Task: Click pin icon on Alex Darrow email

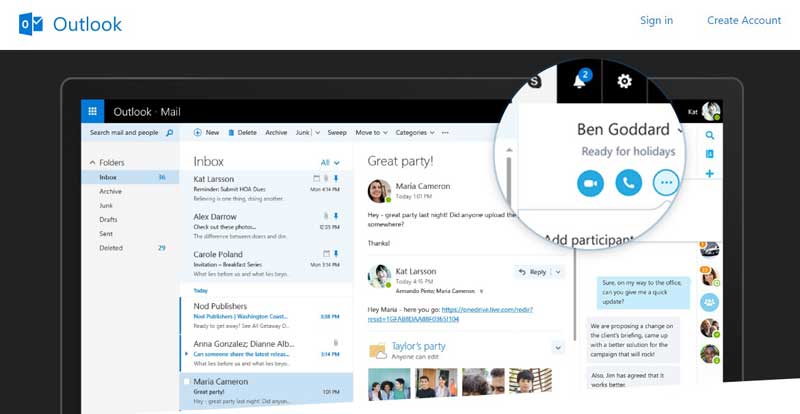Action: [x=336, y=216]
